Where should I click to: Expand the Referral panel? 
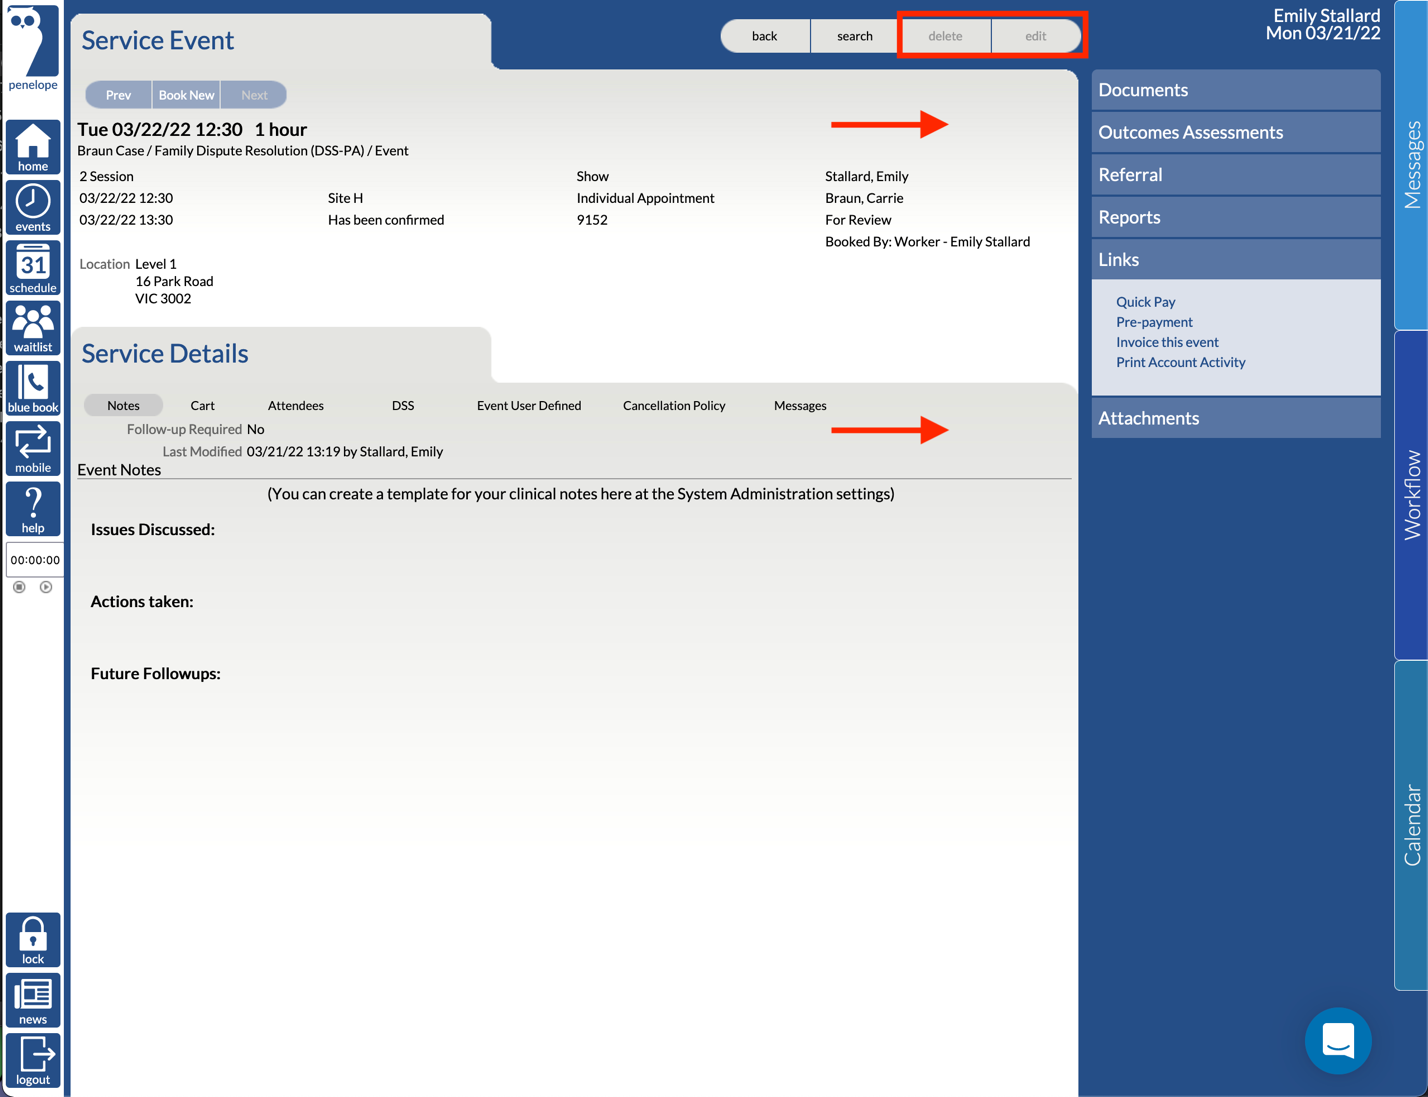pyautogui.click(x=1236, y=175)
